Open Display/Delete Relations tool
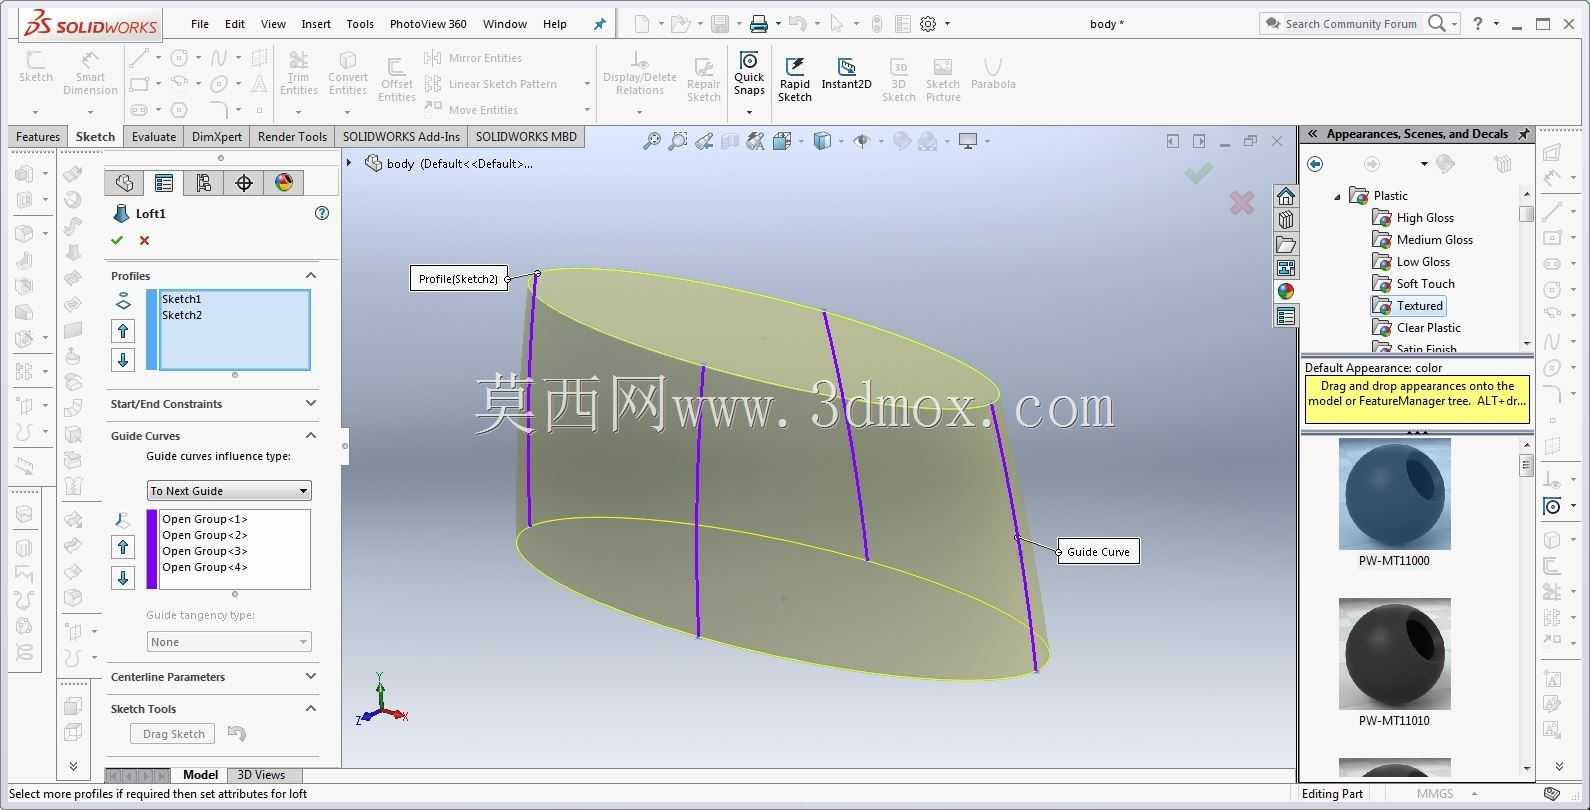Screen dimensions: 1590x810 tap(640, 73)
